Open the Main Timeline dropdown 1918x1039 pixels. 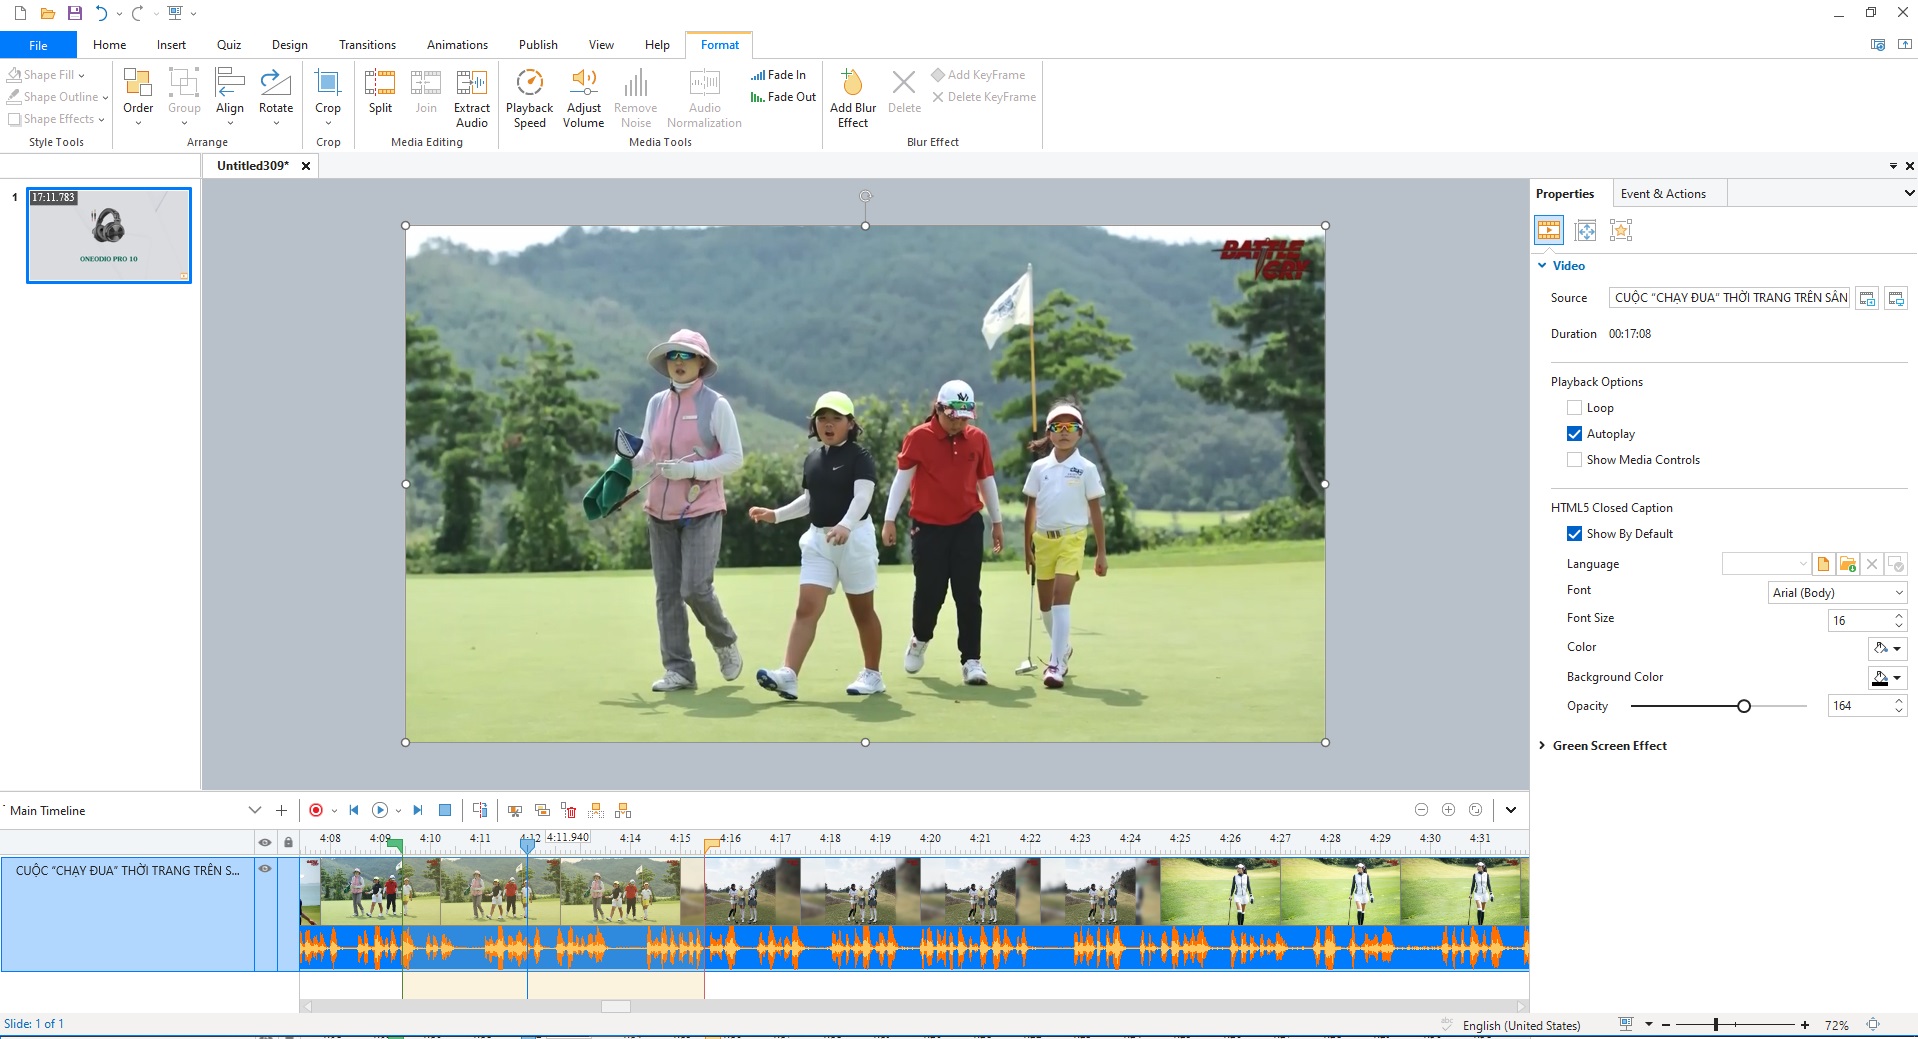[254, 810]
